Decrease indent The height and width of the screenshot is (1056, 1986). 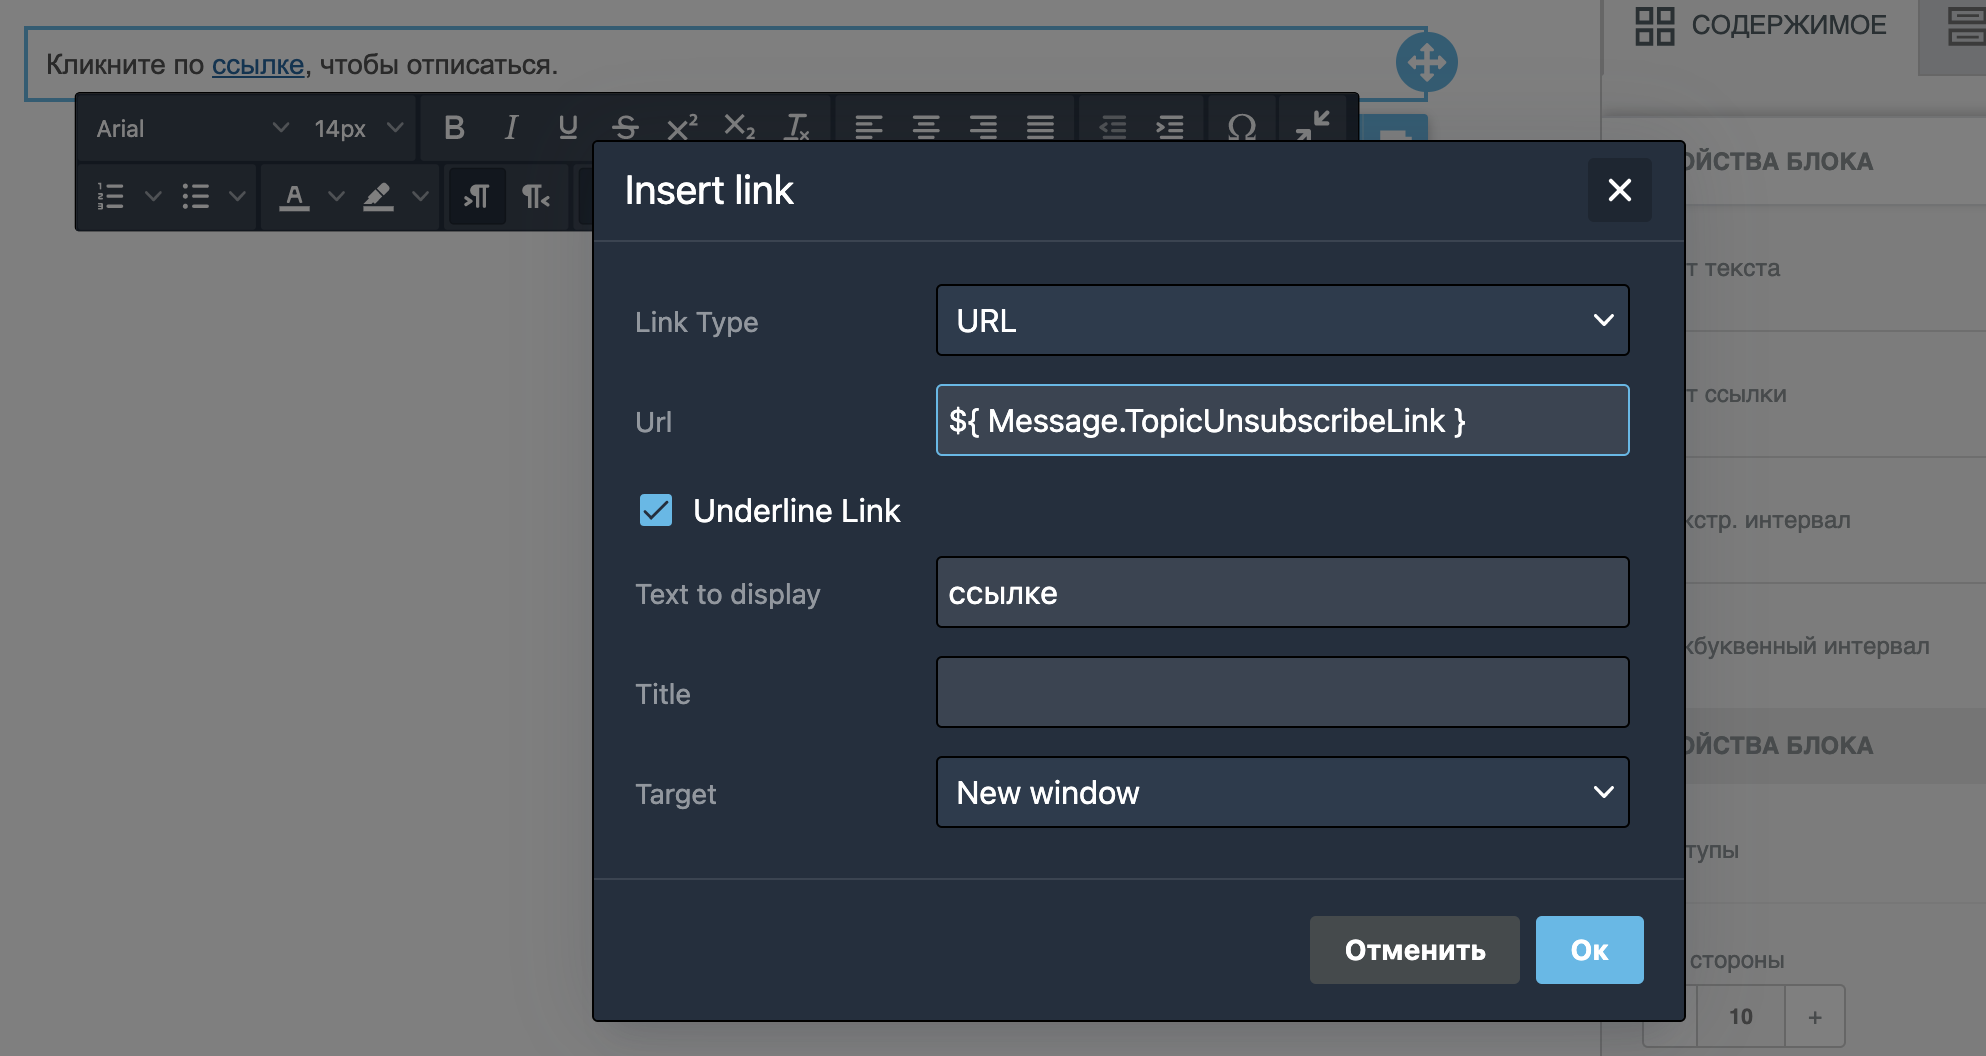pos(1112,128)
